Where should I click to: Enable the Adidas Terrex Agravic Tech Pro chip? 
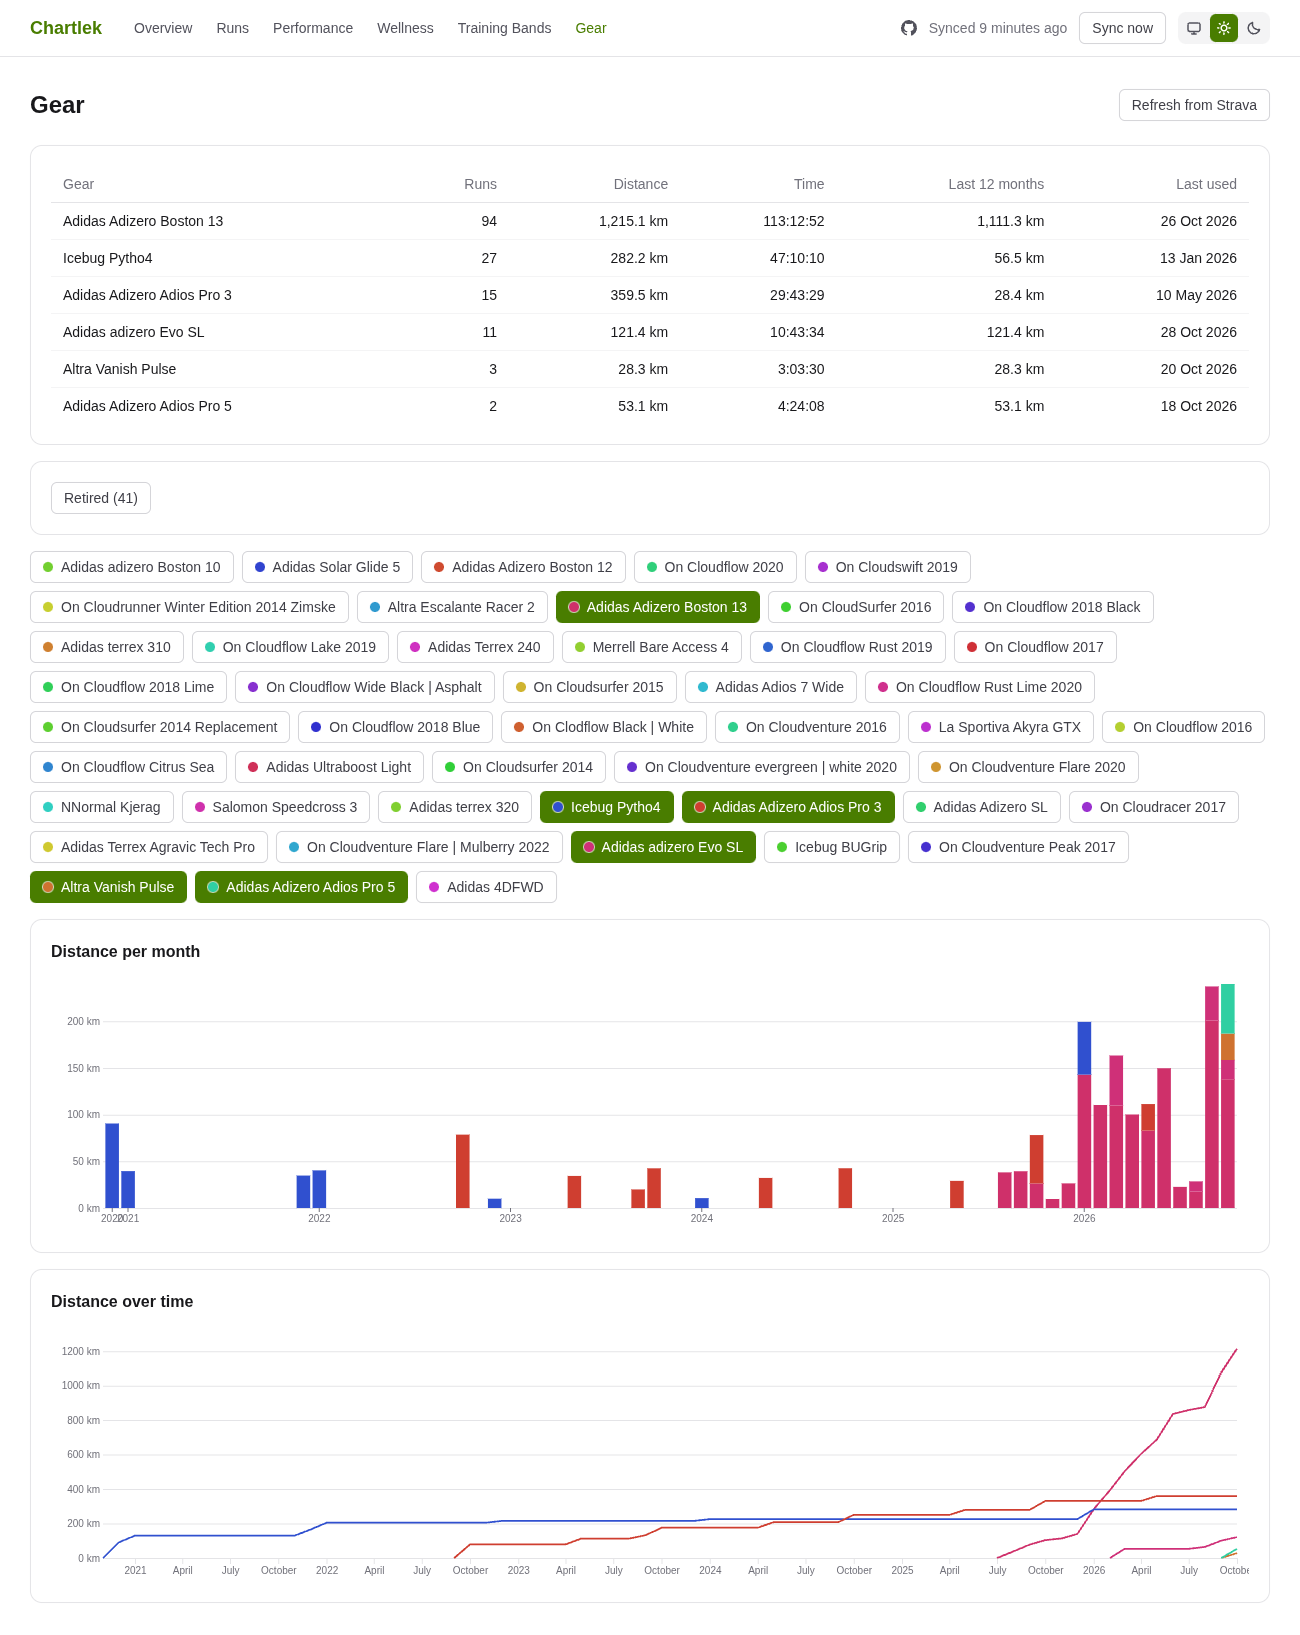click(149, 847)
